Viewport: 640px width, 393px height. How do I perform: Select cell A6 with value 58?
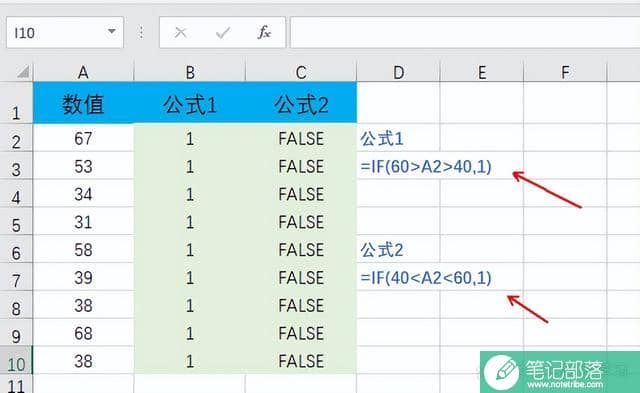tap(83, 249)
